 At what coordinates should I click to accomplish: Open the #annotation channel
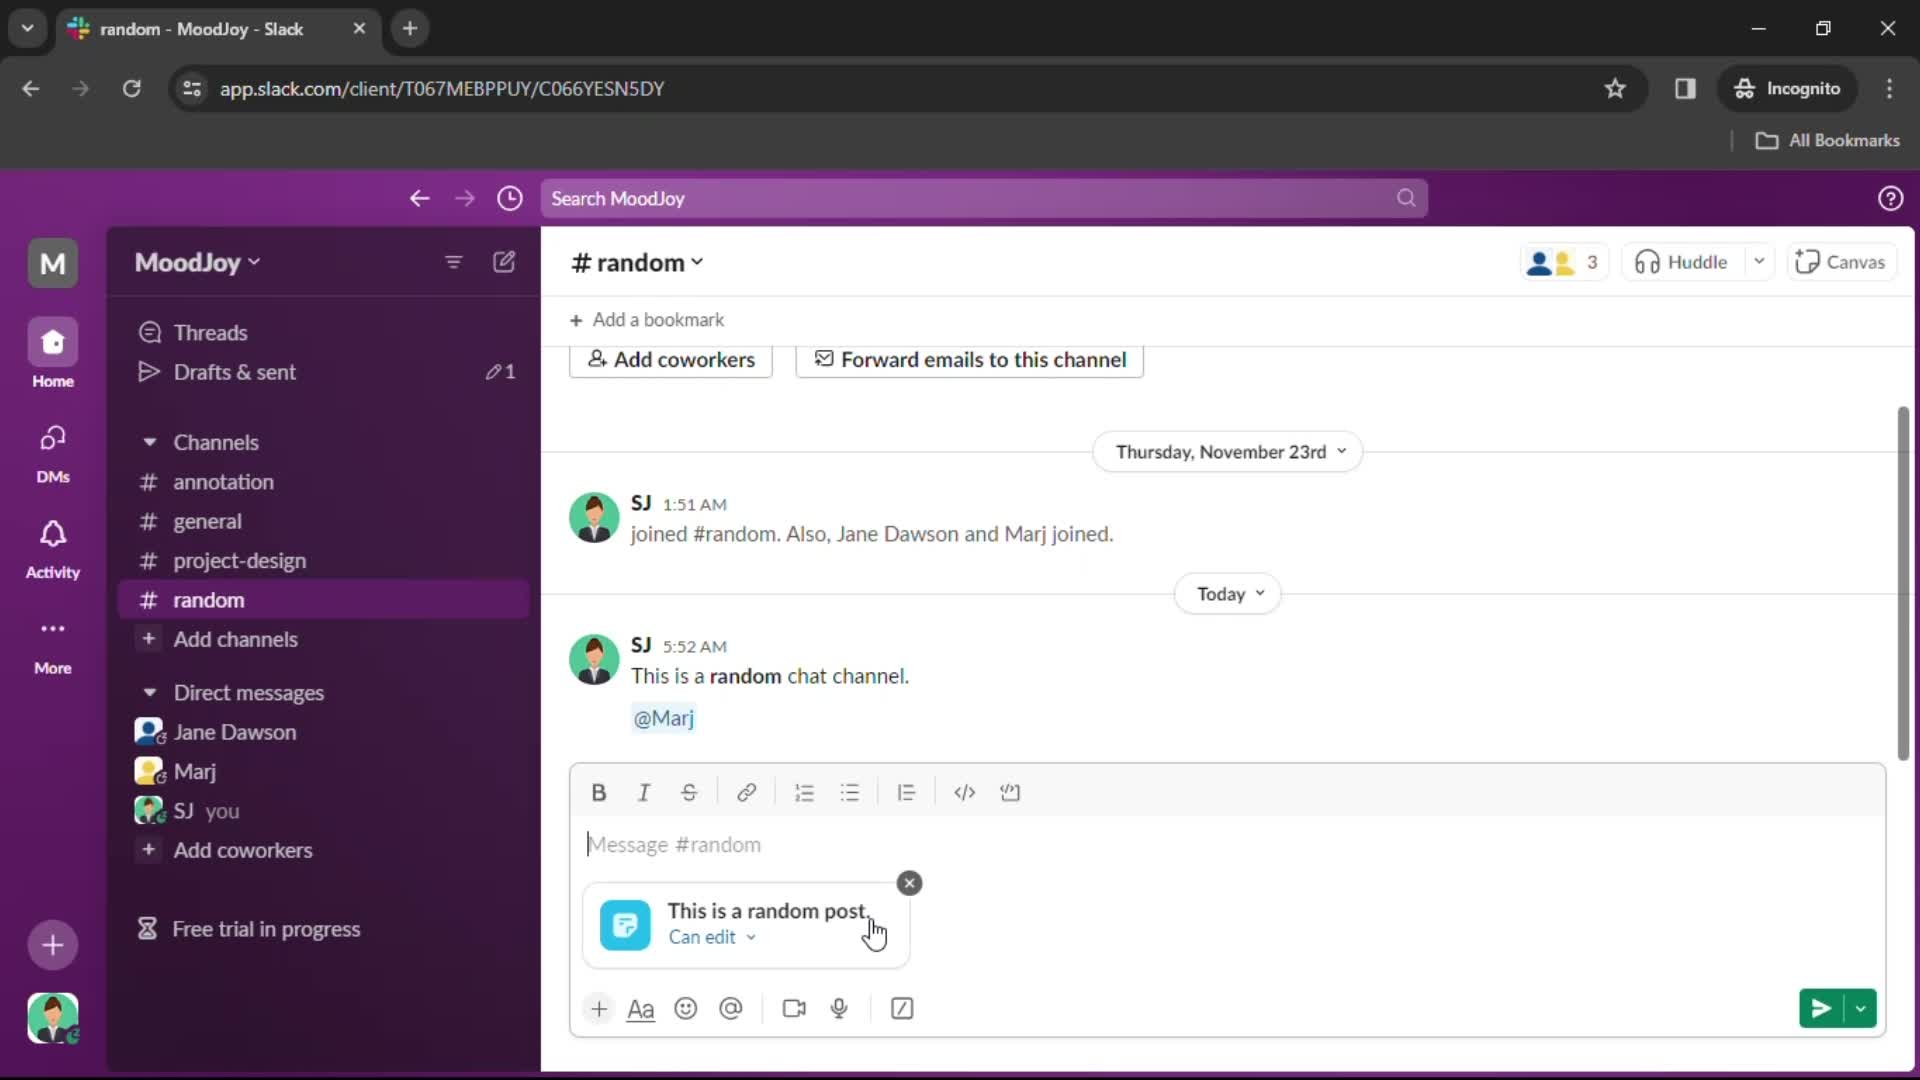tap(223, 481)
